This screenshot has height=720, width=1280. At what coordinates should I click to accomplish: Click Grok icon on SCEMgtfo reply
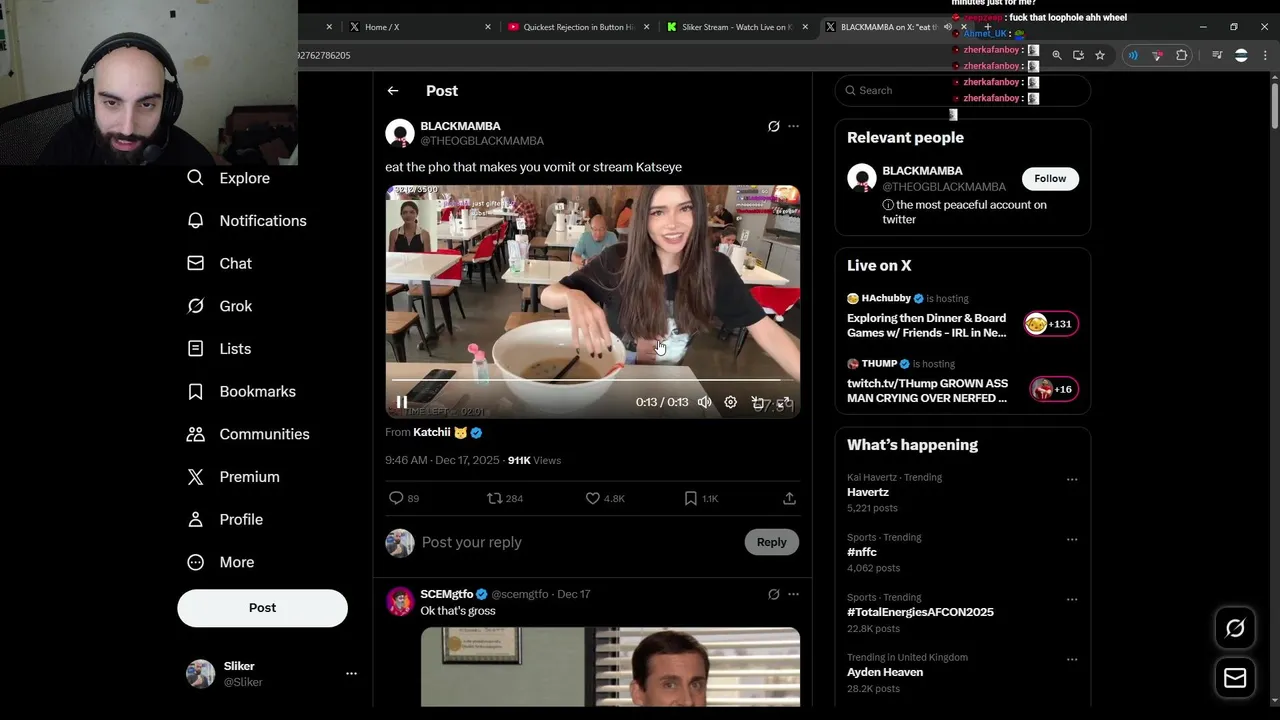tap(773, 594)
